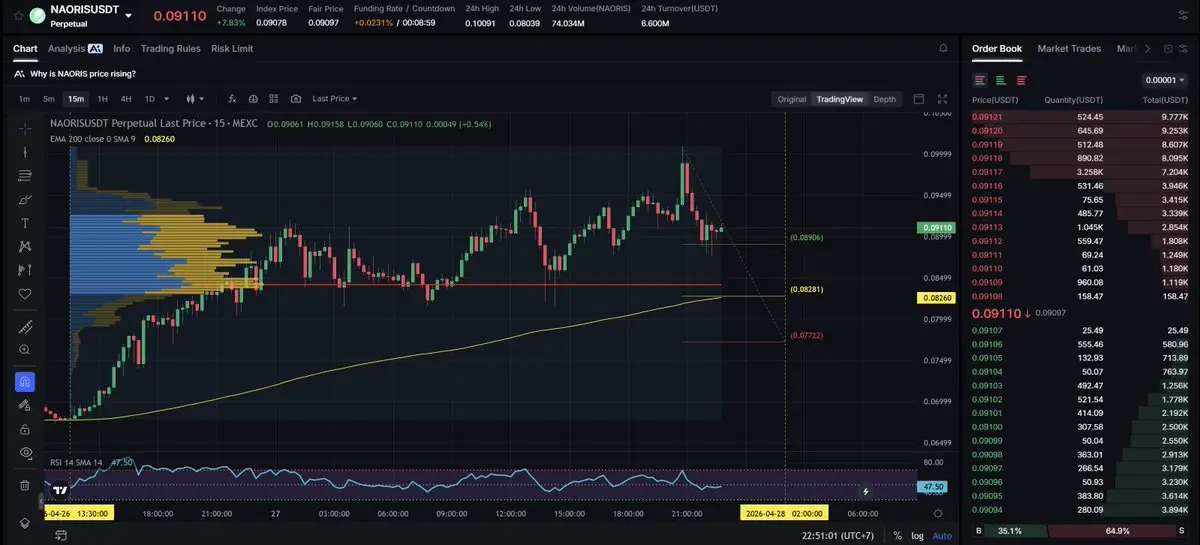Open price alerts bell icon
The width and height of the screenshot is (1200, 545).
(x=943, y=48)
